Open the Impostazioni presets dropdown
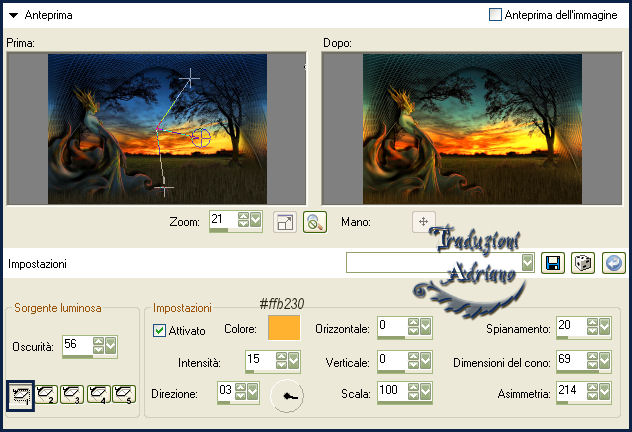 coord(527,263)
